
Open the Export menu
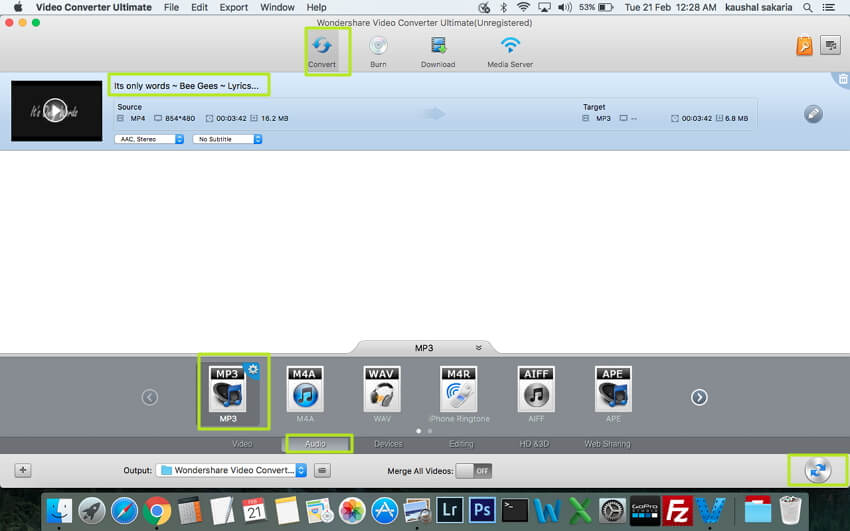pos(234,8)
